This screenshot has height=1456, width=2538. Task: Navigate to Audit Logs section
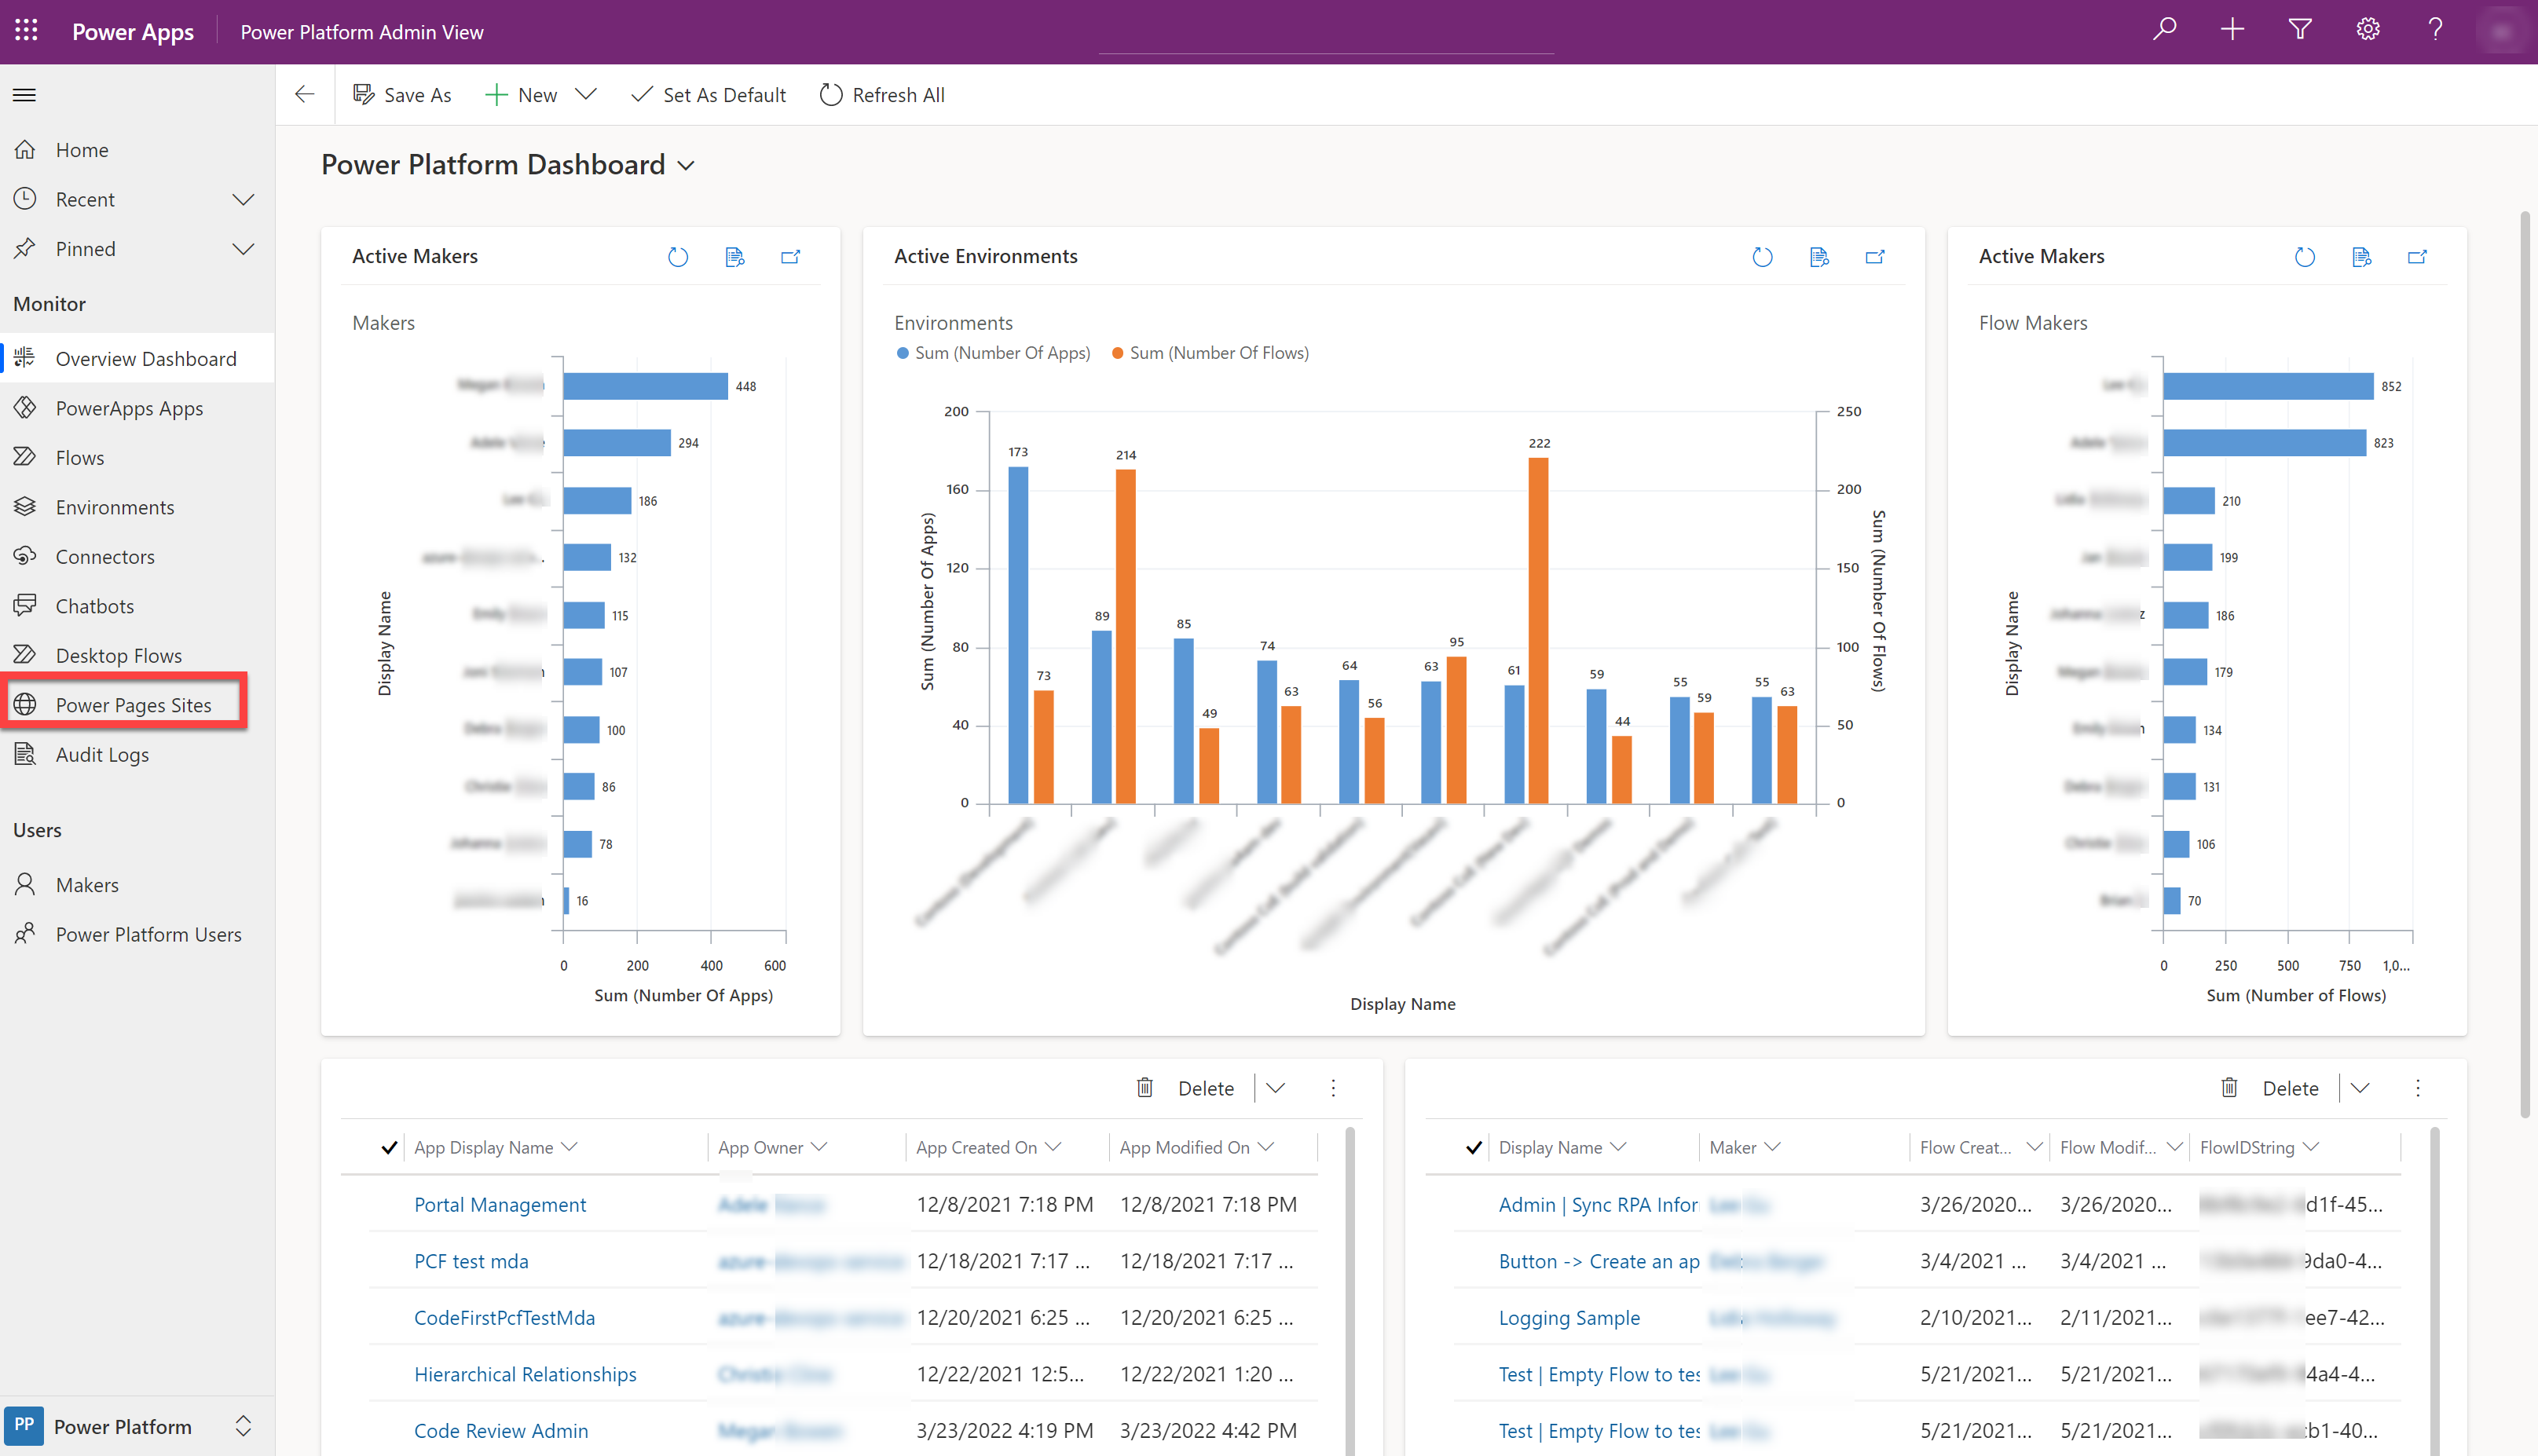[99, 753]
